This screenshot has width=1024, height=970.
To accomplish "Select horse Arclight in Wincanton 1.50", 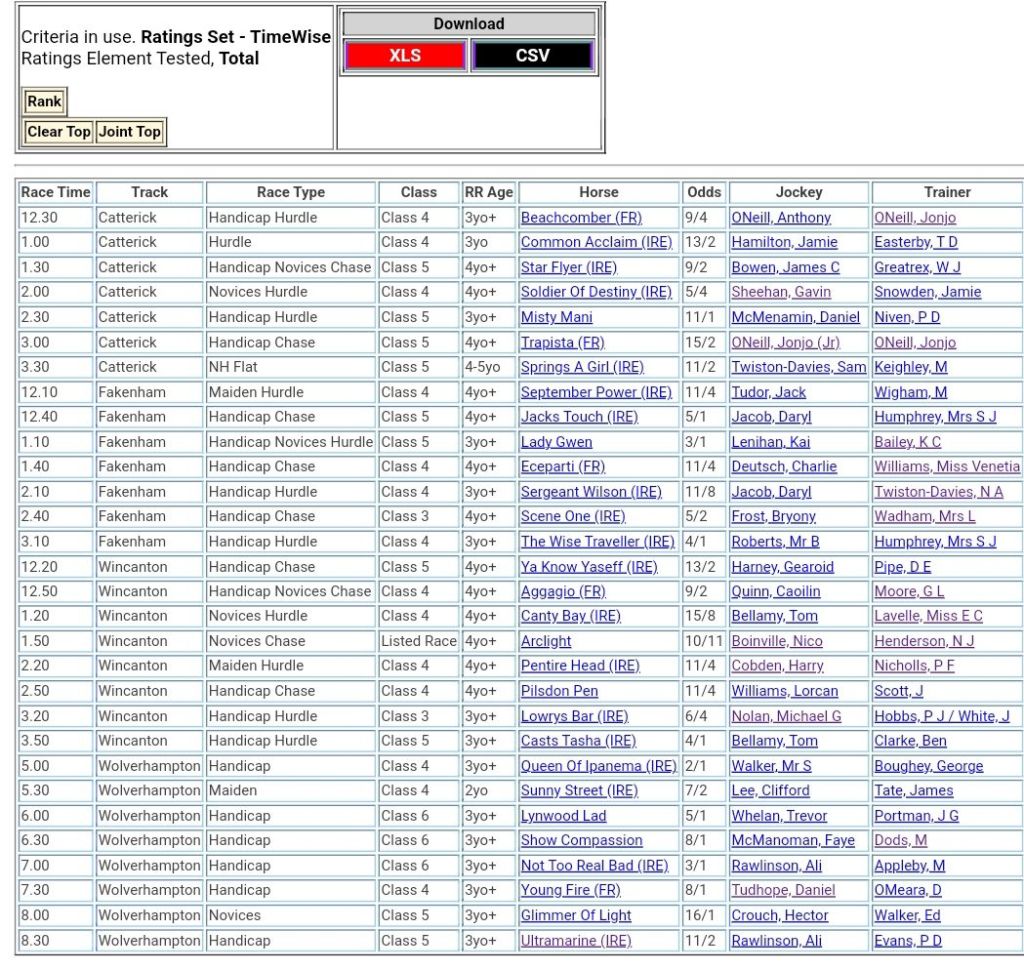I will [x=546, y=641].
